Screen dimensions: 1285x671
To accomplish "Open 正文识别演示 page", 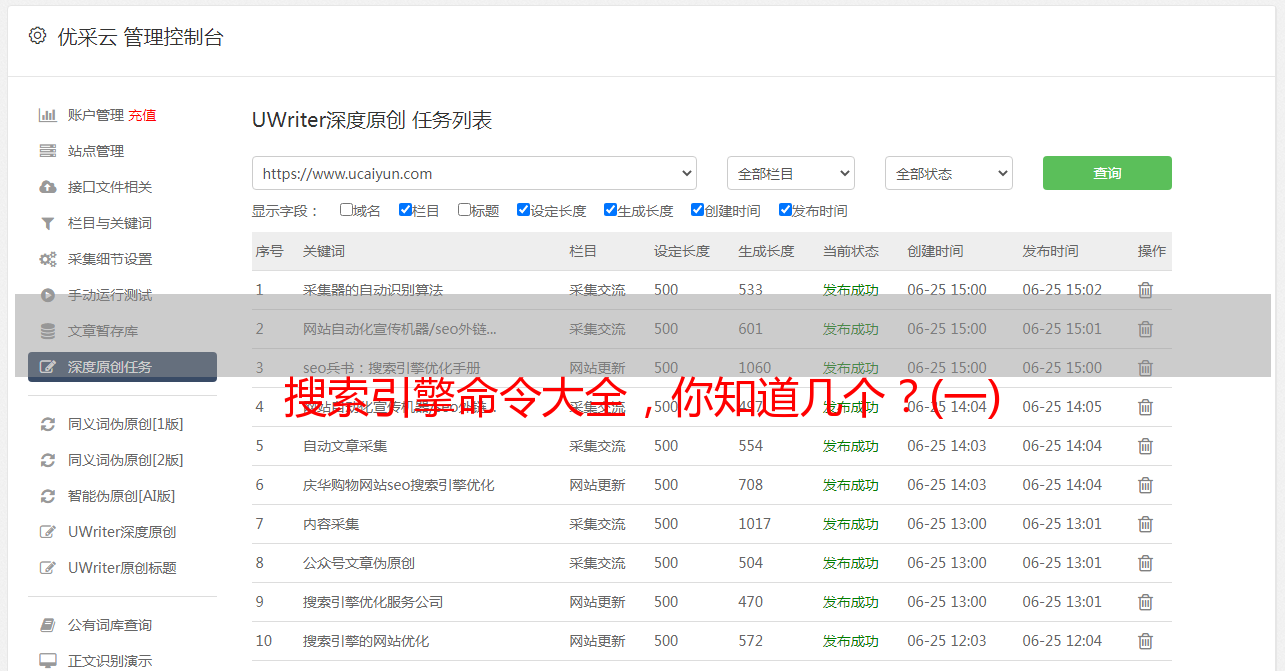I will pyautogui.click(x=110, y=661).
